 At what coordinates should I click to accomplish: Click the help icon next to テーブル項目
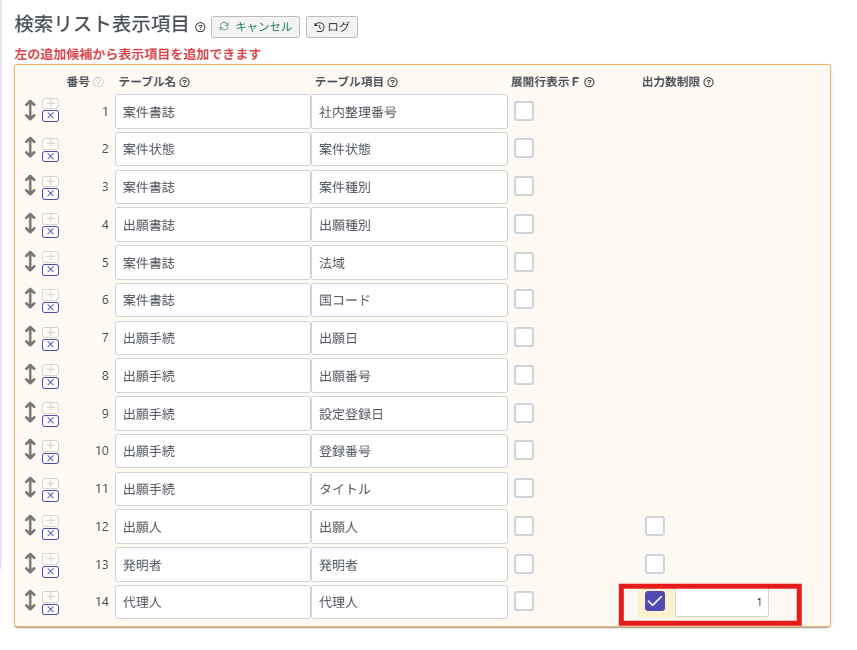point(393,82)
